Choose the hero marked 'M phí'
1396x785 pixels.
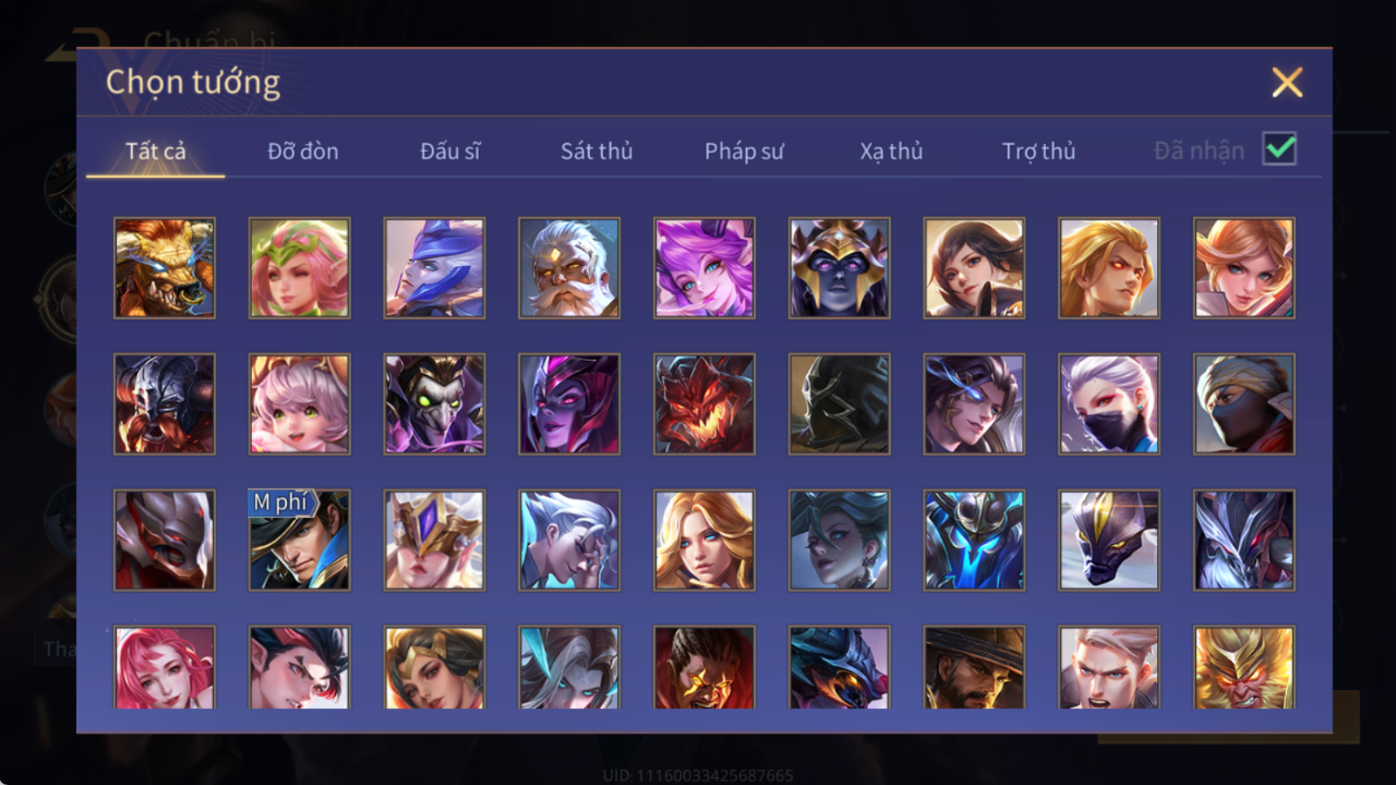pyautogui.click(x=299, y=540)
